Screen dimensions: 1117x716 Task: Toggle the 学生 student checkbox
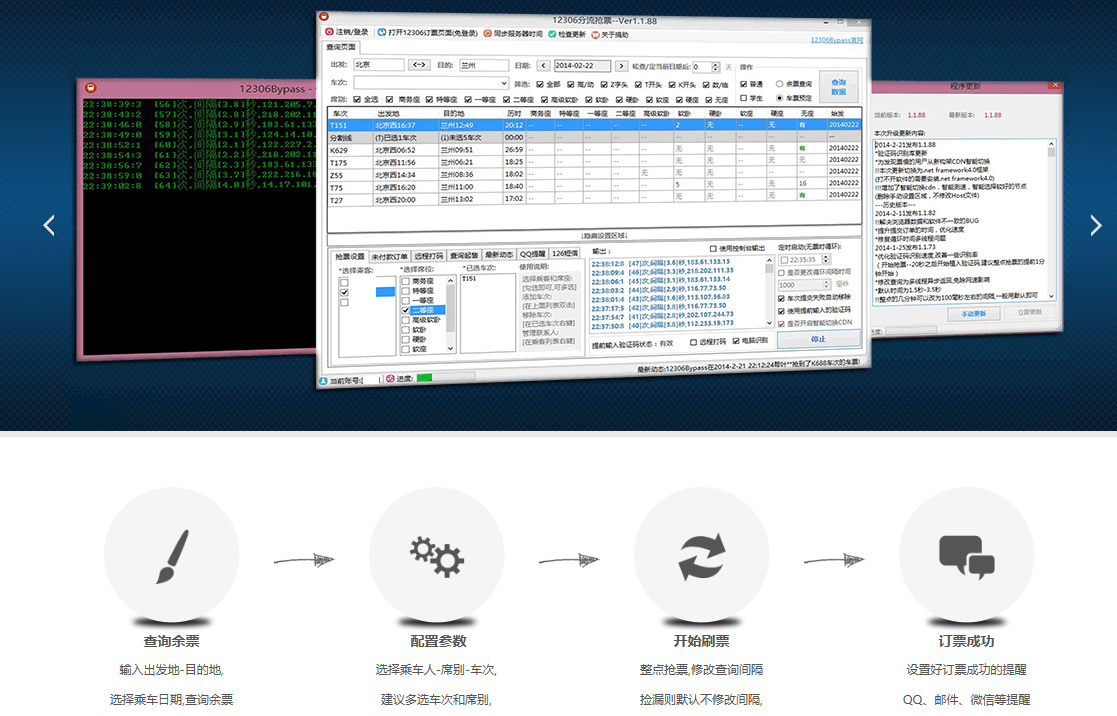pos(744,98)
